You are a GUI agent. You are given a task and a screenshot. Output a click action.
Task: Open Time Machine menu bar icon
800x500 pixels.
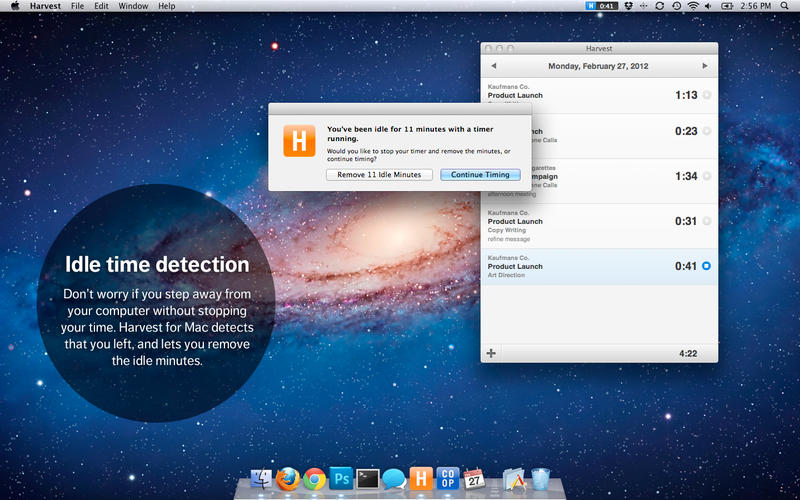pyautogui.click(x=676, y=6)
